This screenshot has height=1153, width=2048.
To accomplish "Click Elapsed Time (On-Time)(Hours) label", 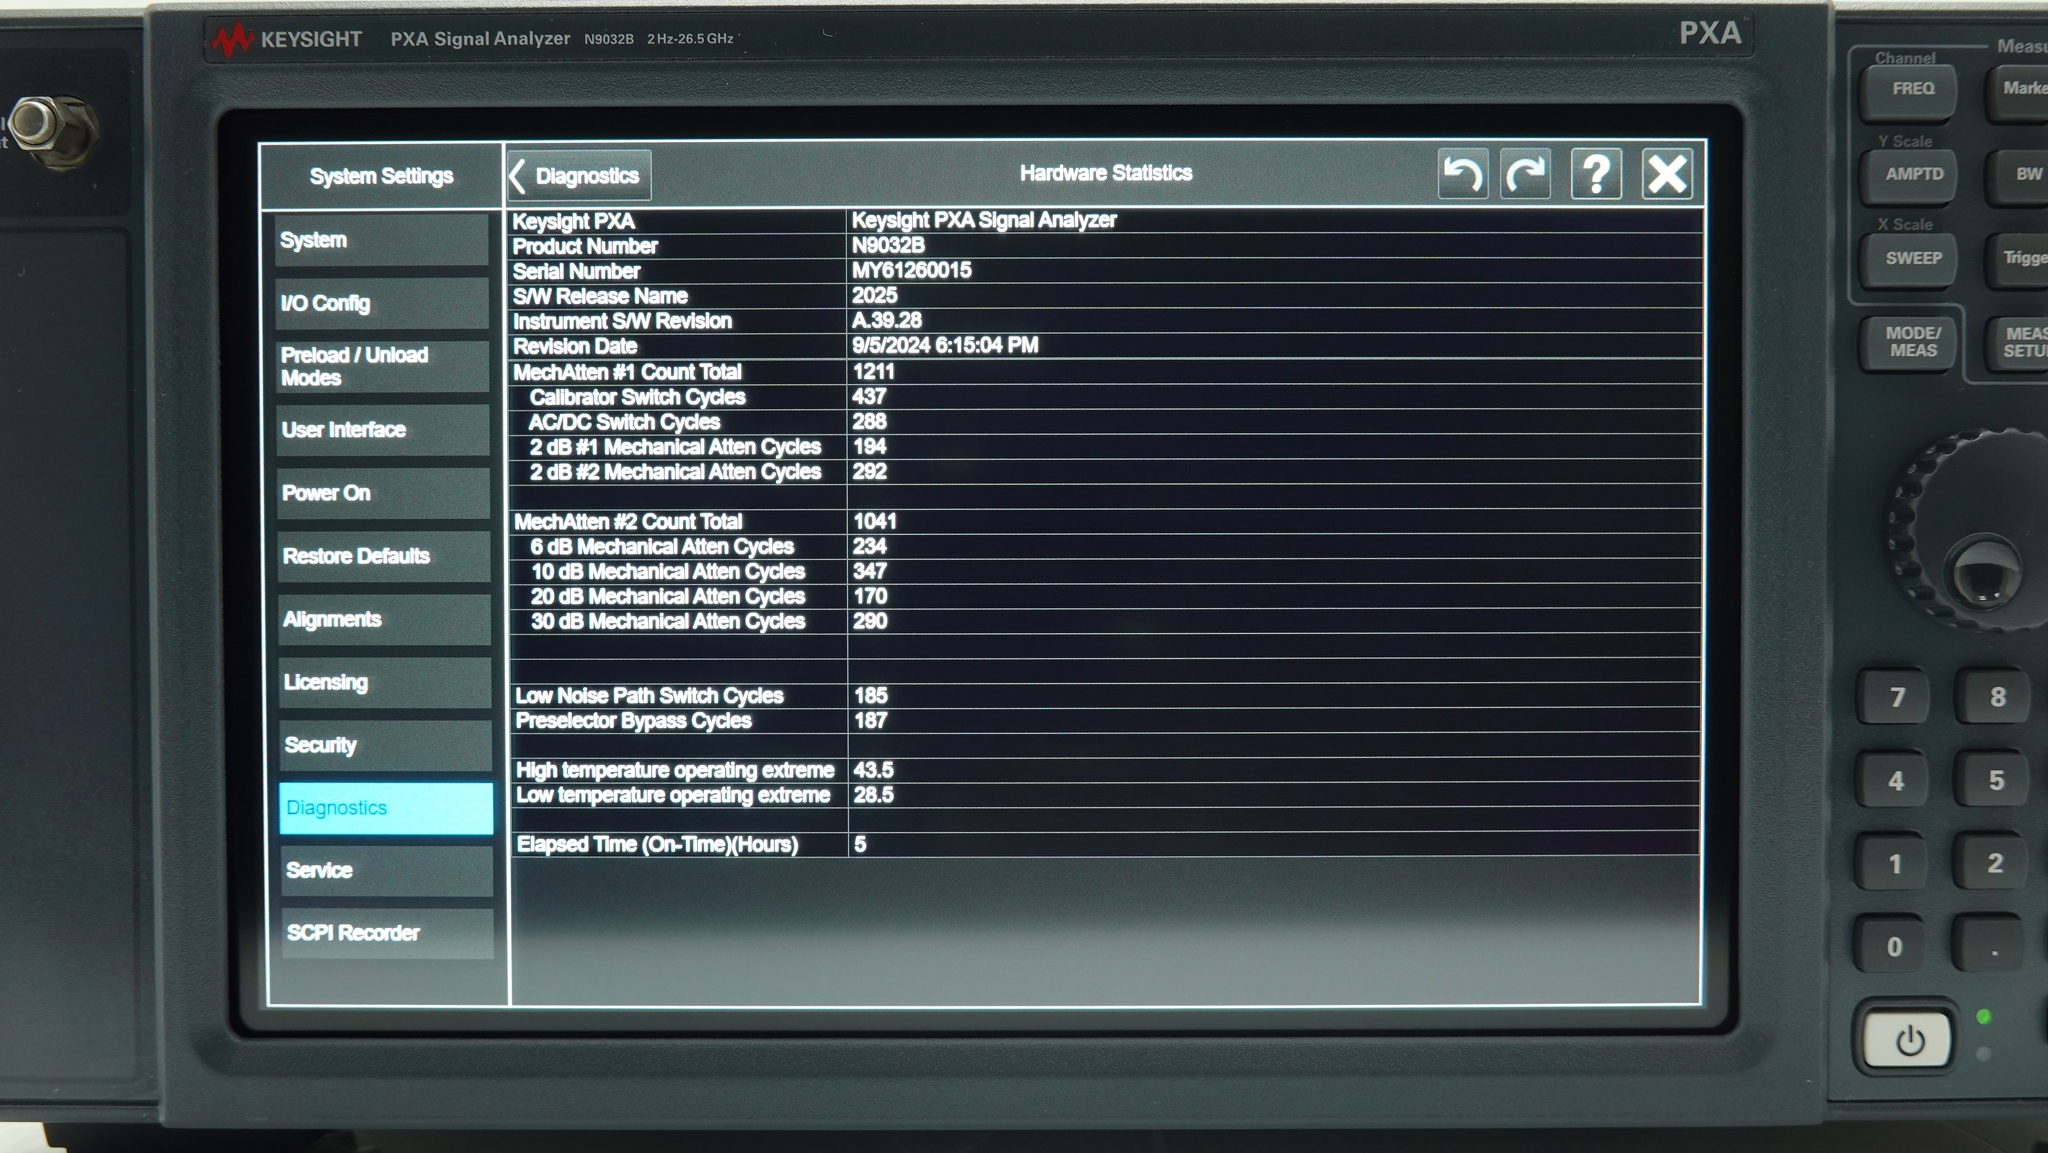I will pos(657,845).
